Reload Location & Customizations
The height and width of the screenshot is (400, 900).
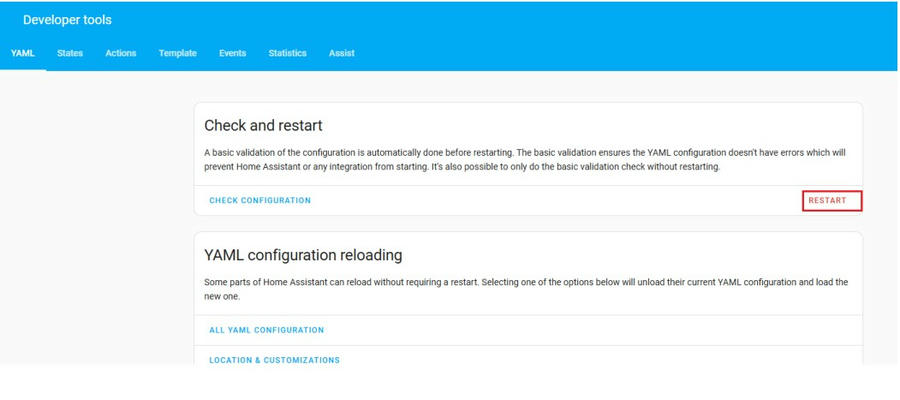(x=274, y=360)
